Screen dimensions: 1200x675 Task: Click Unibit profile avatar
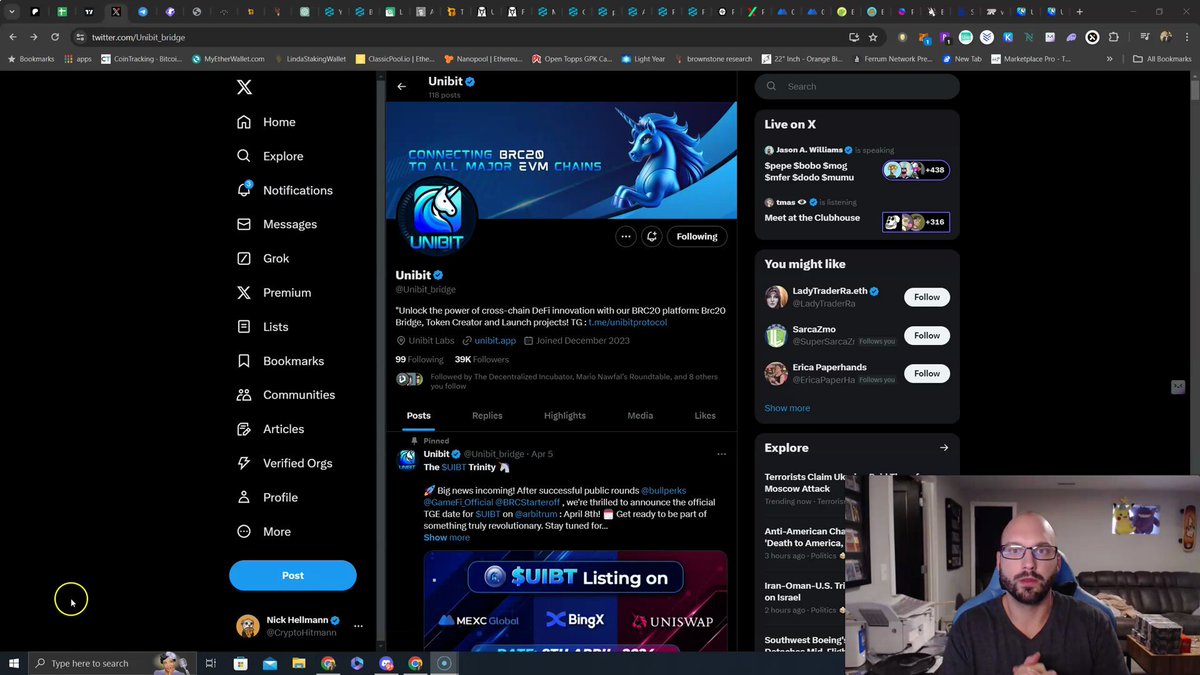pos(436,215)
